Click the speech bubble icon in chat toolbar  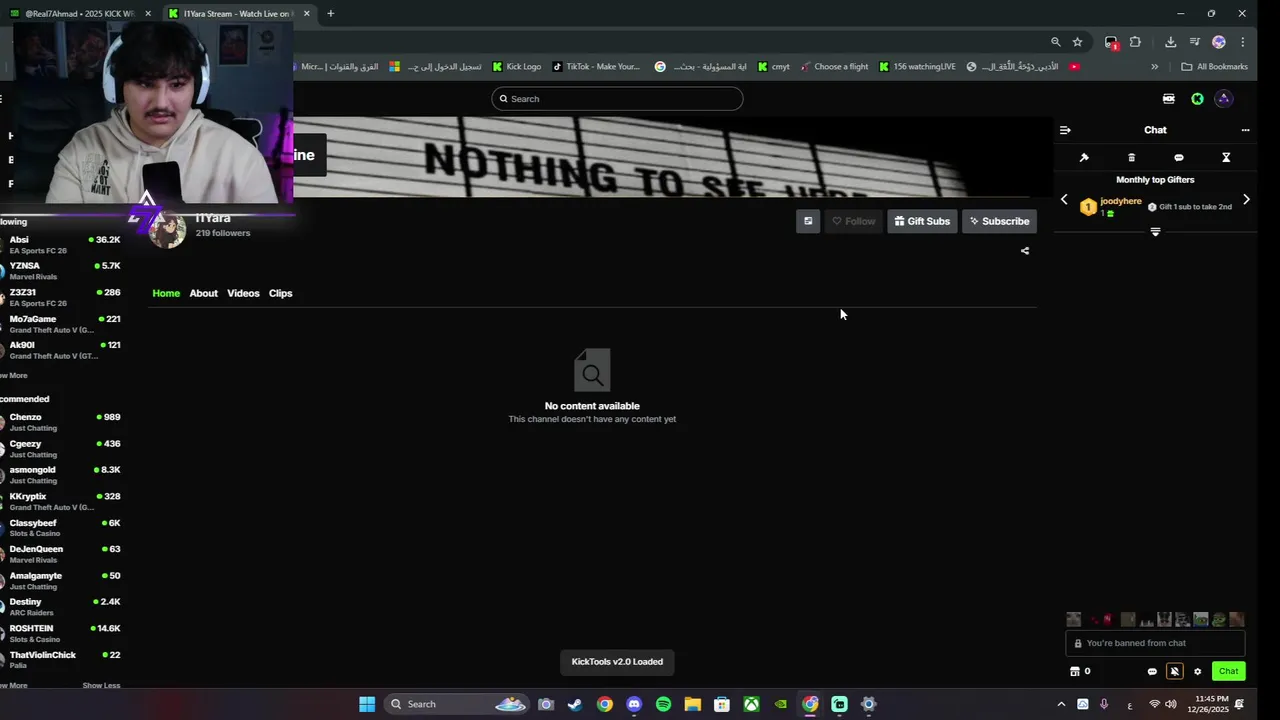pyautogui.click(x=1178, y=158)
